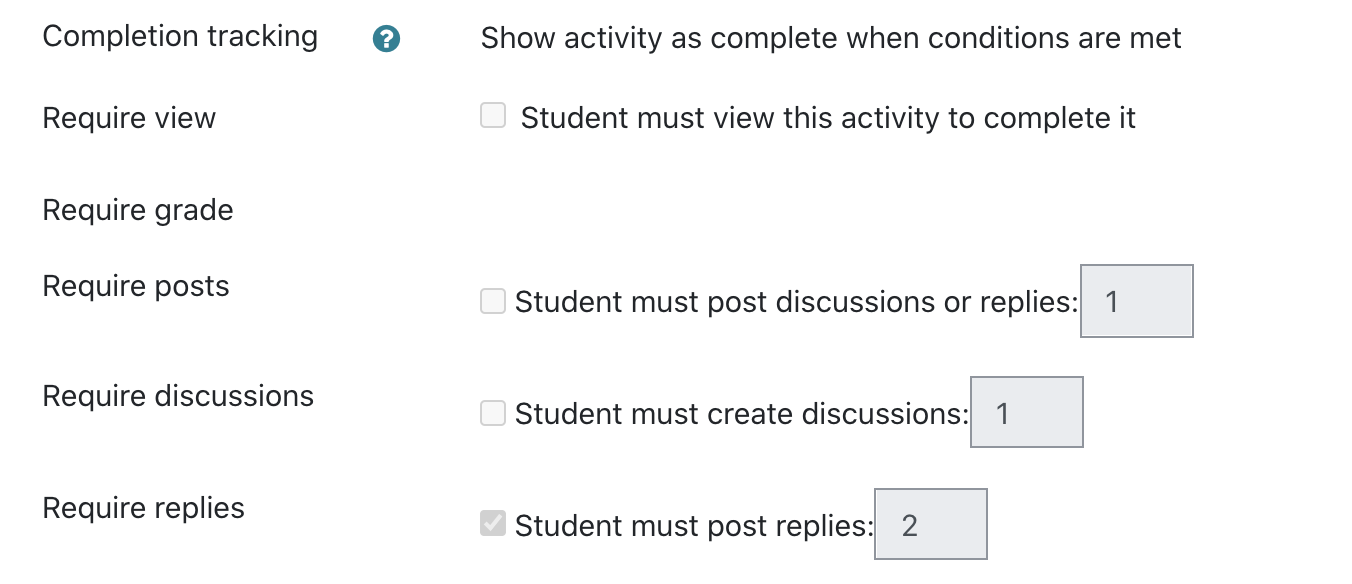Click 'Show activity as complete when conditions are met'
The width and height of the screenshot is (1352, 584).
tap(831, 39)
